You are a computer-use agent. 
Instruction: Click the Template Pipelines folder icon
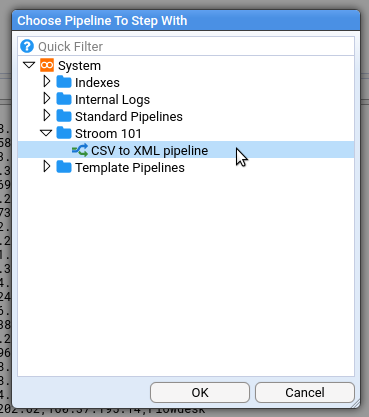click(x=64, y=167)
